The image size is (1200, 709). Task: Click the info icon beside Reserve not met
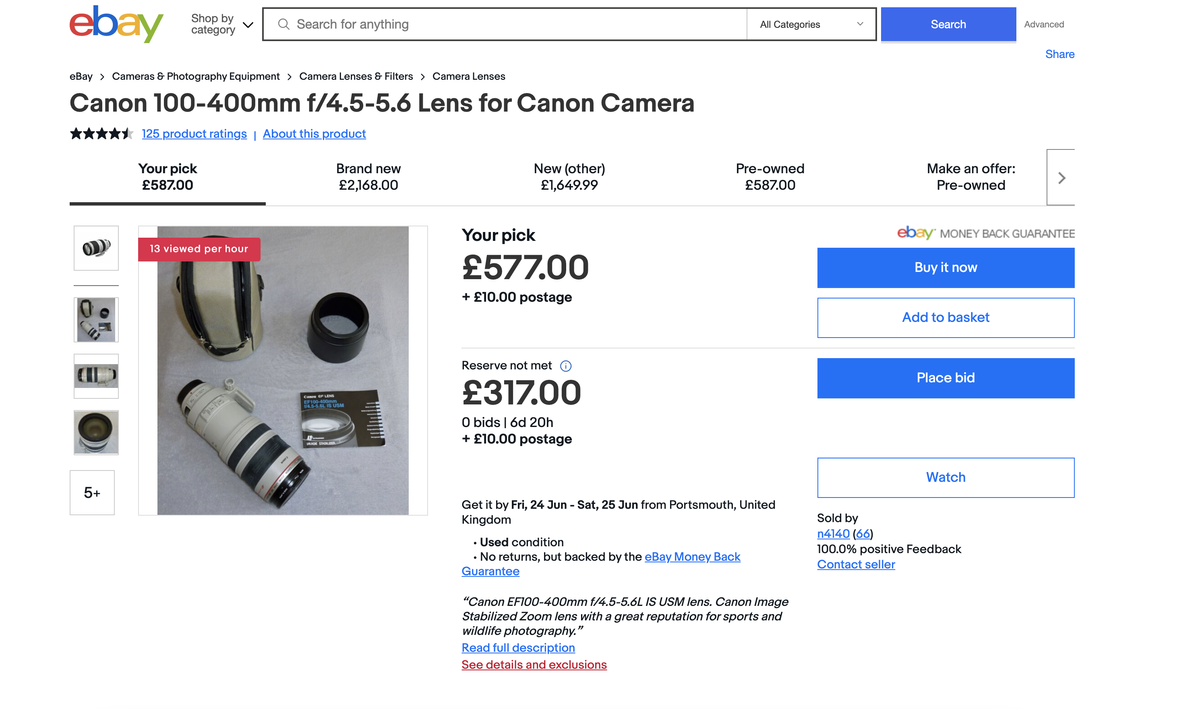pyautogui.click(x=566, y=366)
